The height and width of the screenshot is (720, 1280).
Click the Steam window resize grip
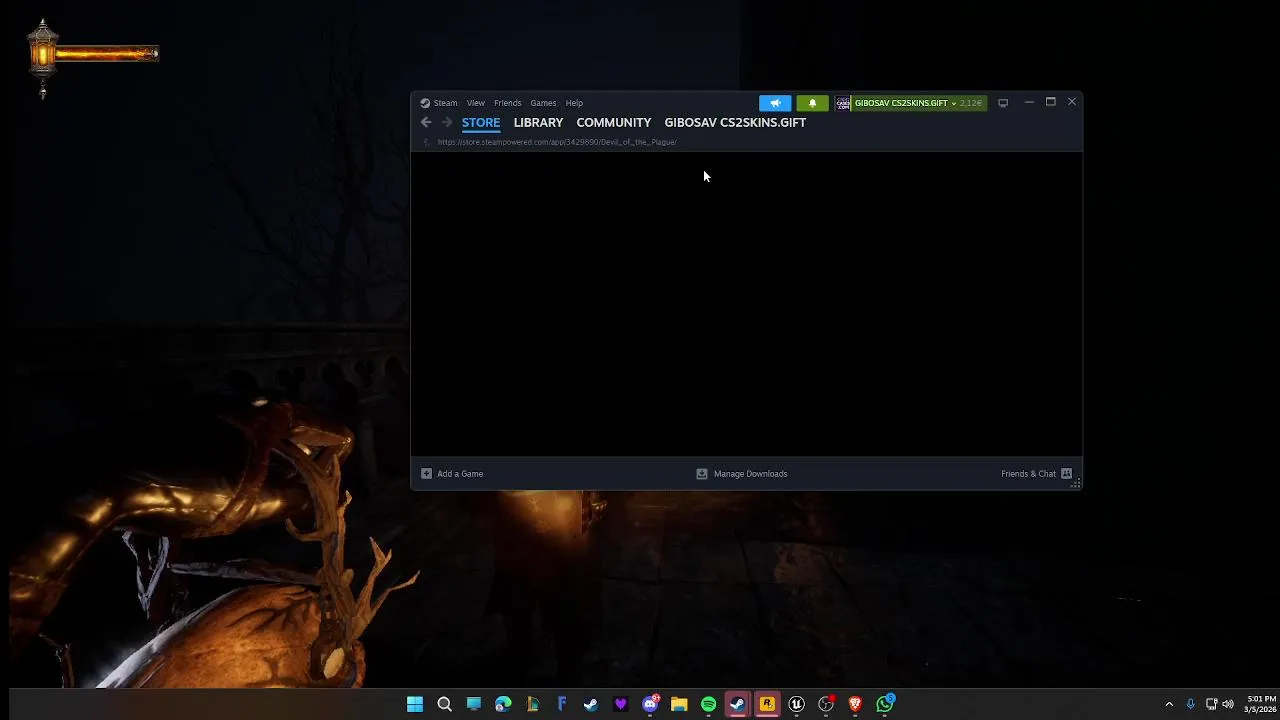1076,483
